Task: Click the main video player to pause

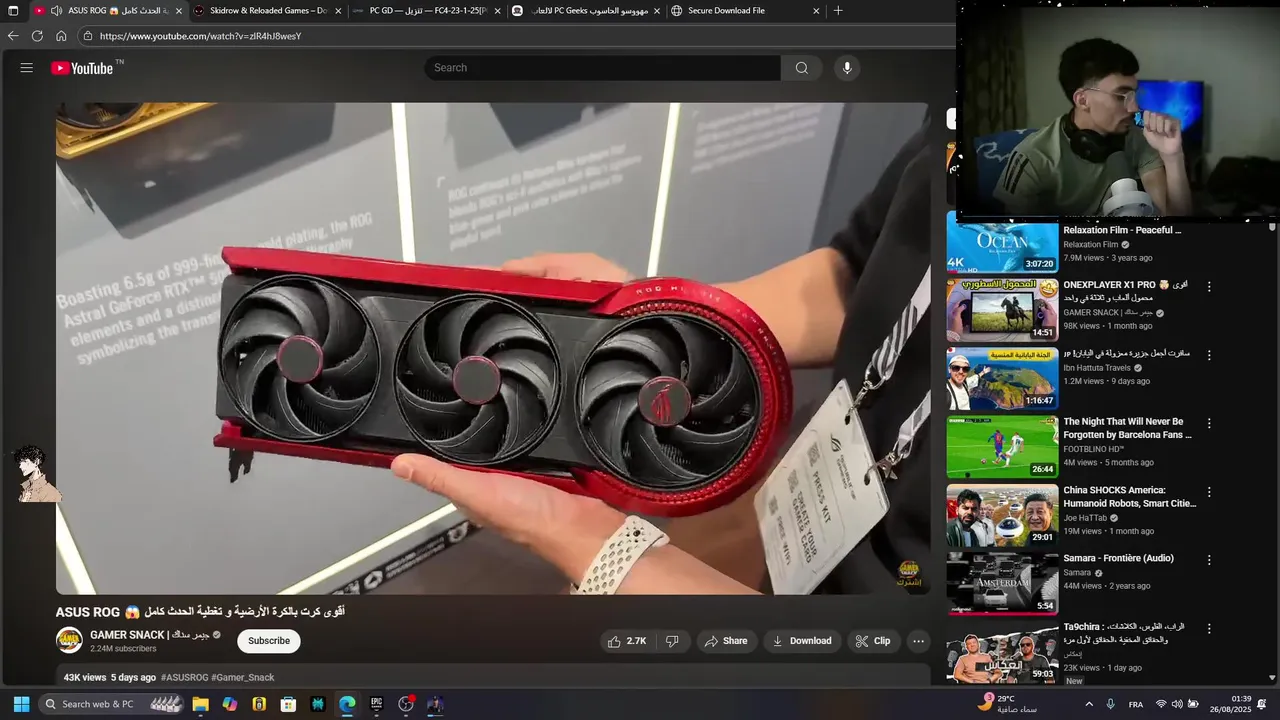Action: point(492,348)
